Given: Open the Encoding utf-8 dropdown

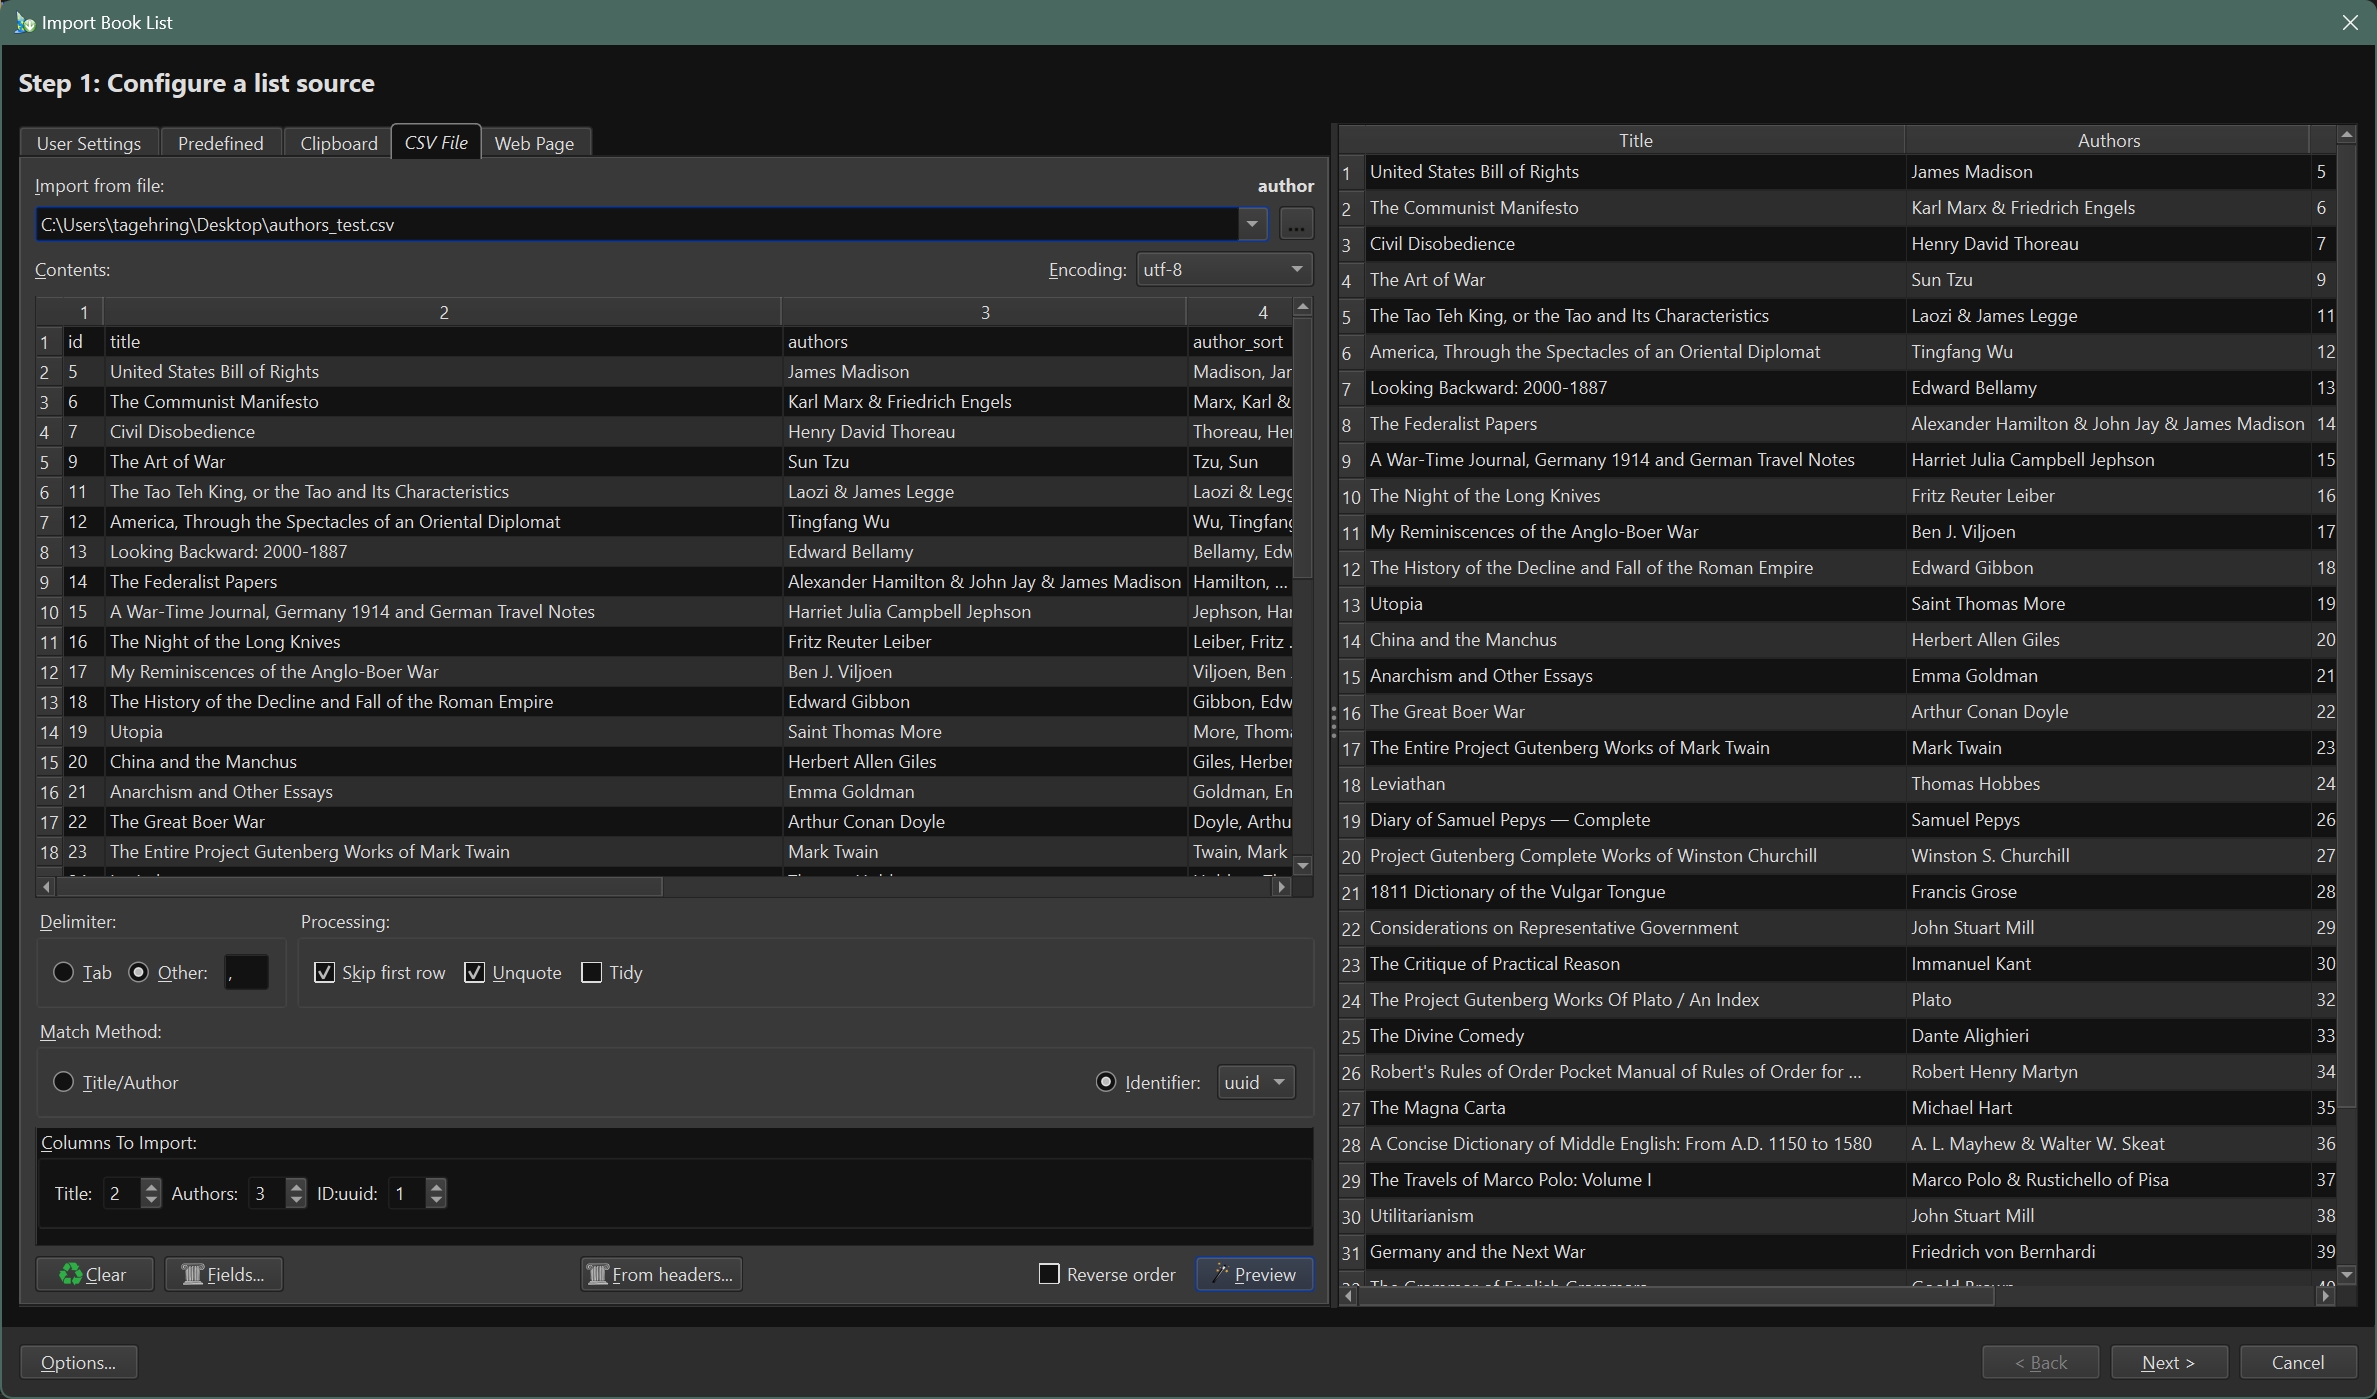Looking at the screenshot, I should pyautogui.click(x=1223, y=269).
